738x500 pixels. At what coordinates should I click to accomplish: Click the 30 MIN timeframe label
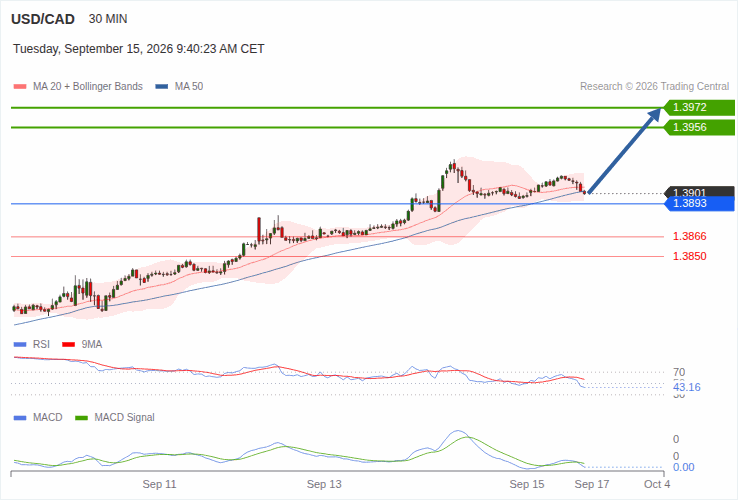108,19
